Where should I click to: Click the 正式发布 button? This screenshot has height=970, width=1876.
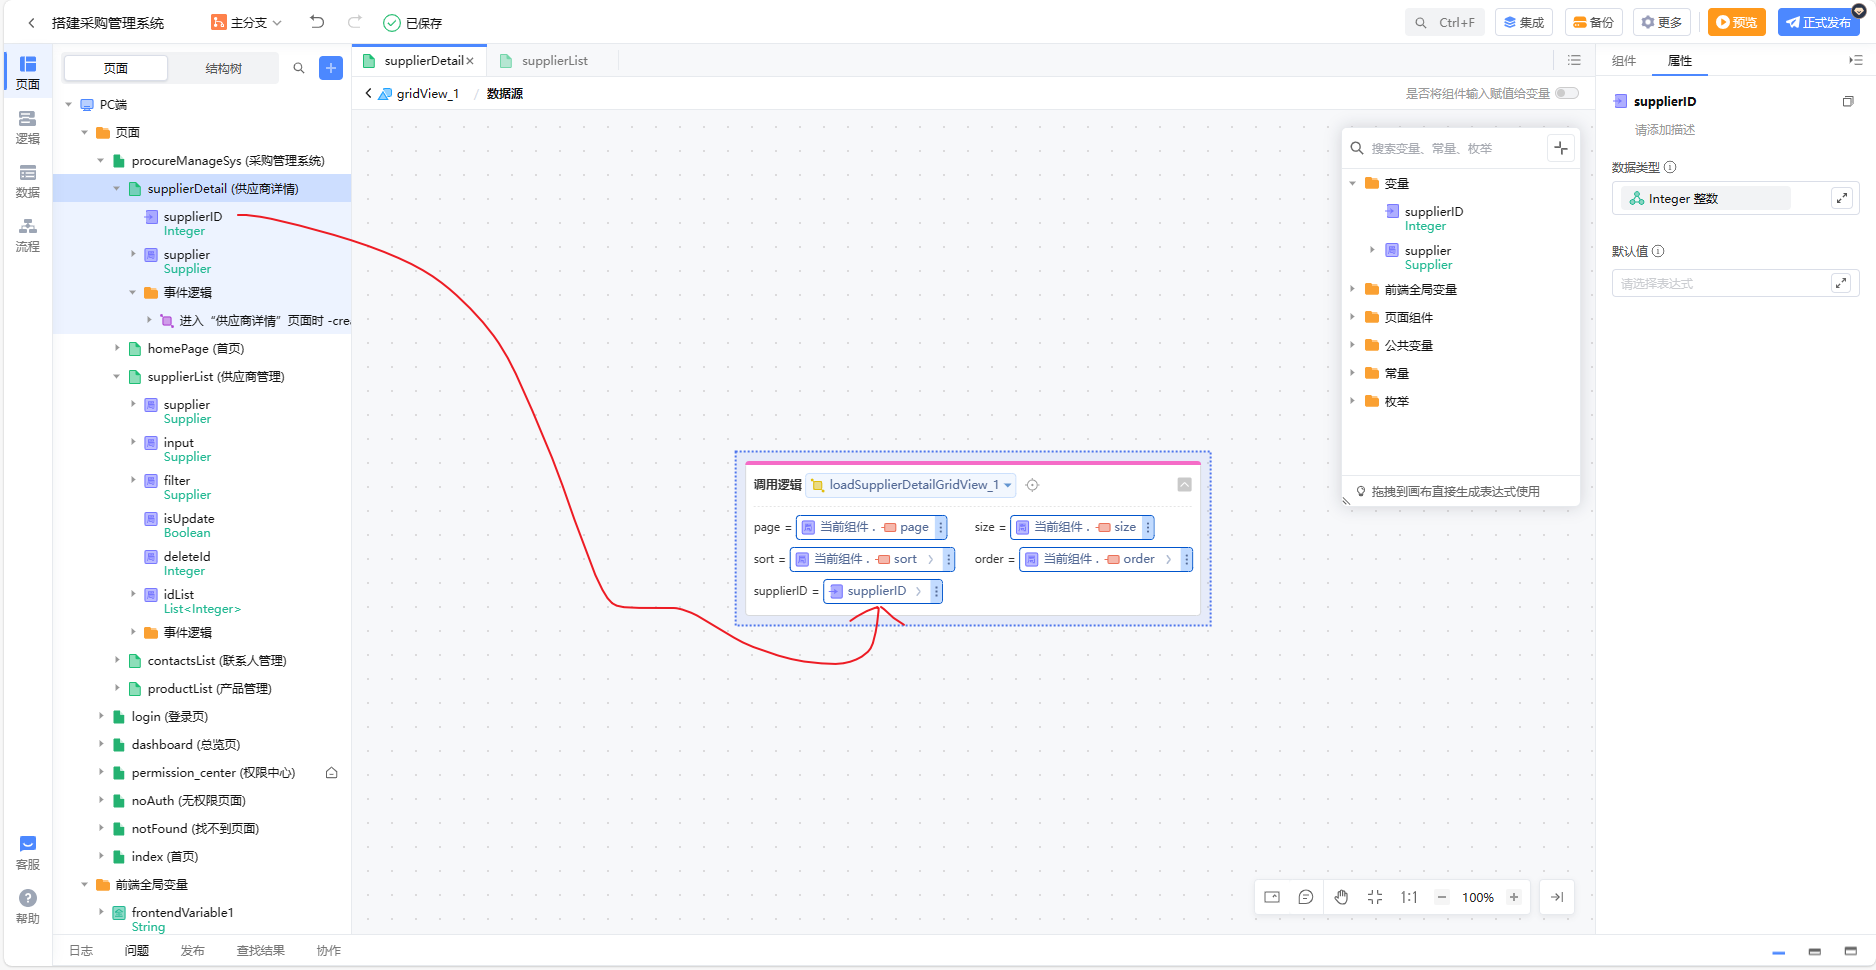click(1818, 22)
